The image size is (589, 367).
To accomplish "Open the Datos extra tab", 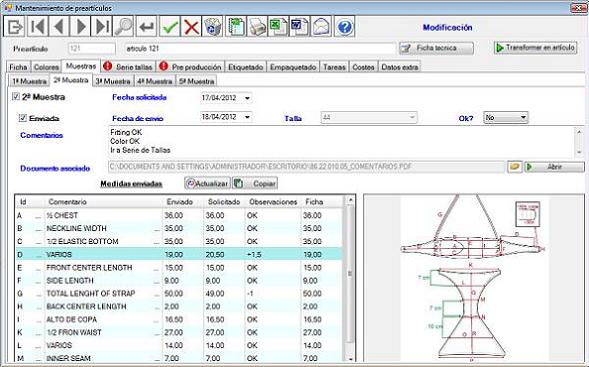I will tap(400, 67).
